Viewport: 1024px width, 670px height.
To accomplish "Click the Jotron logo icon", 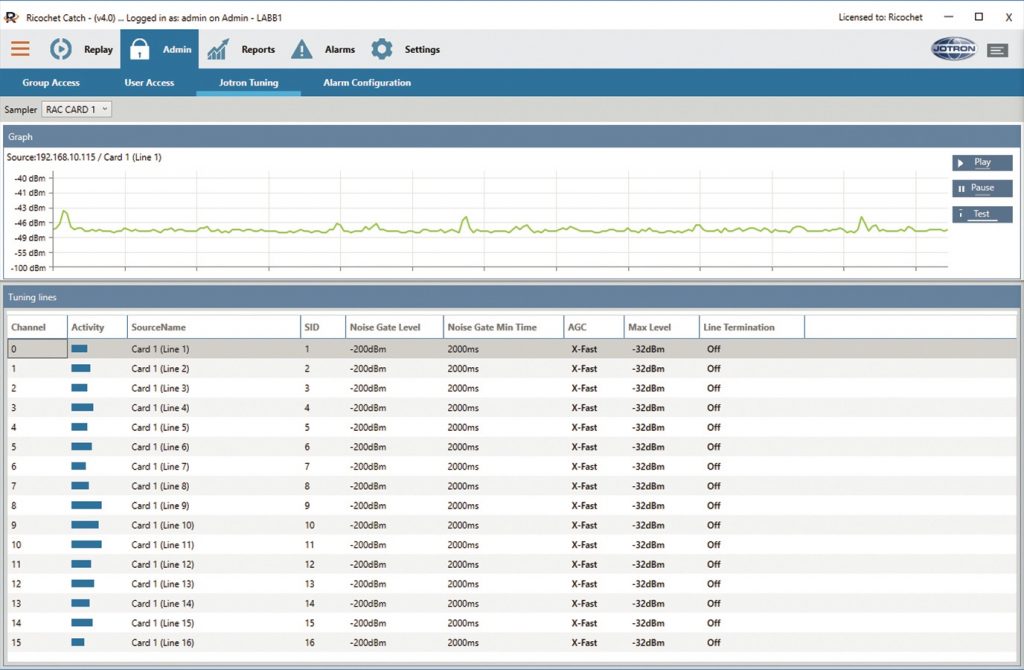I will coord(953,49).
